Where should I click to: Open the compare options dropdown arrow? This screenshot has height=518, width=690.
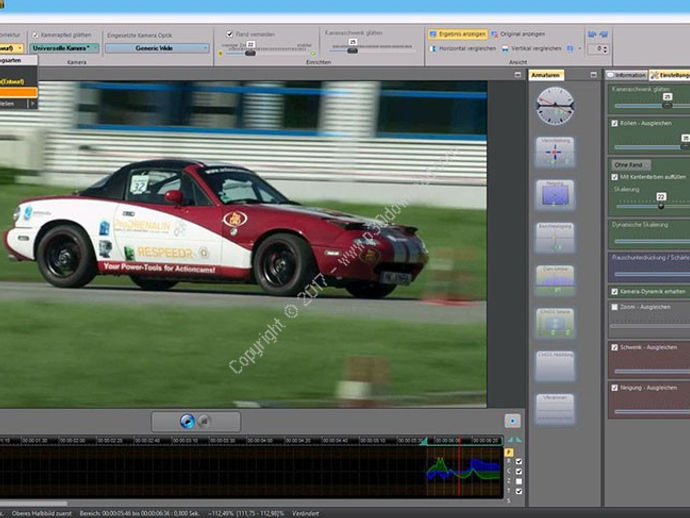580,48
